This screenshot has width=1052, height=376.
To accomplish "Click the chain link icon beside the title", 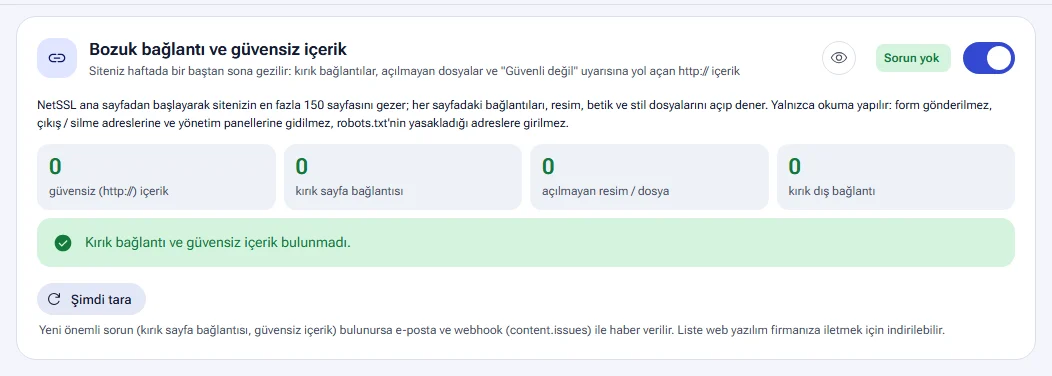I will [x=57, y=58].
